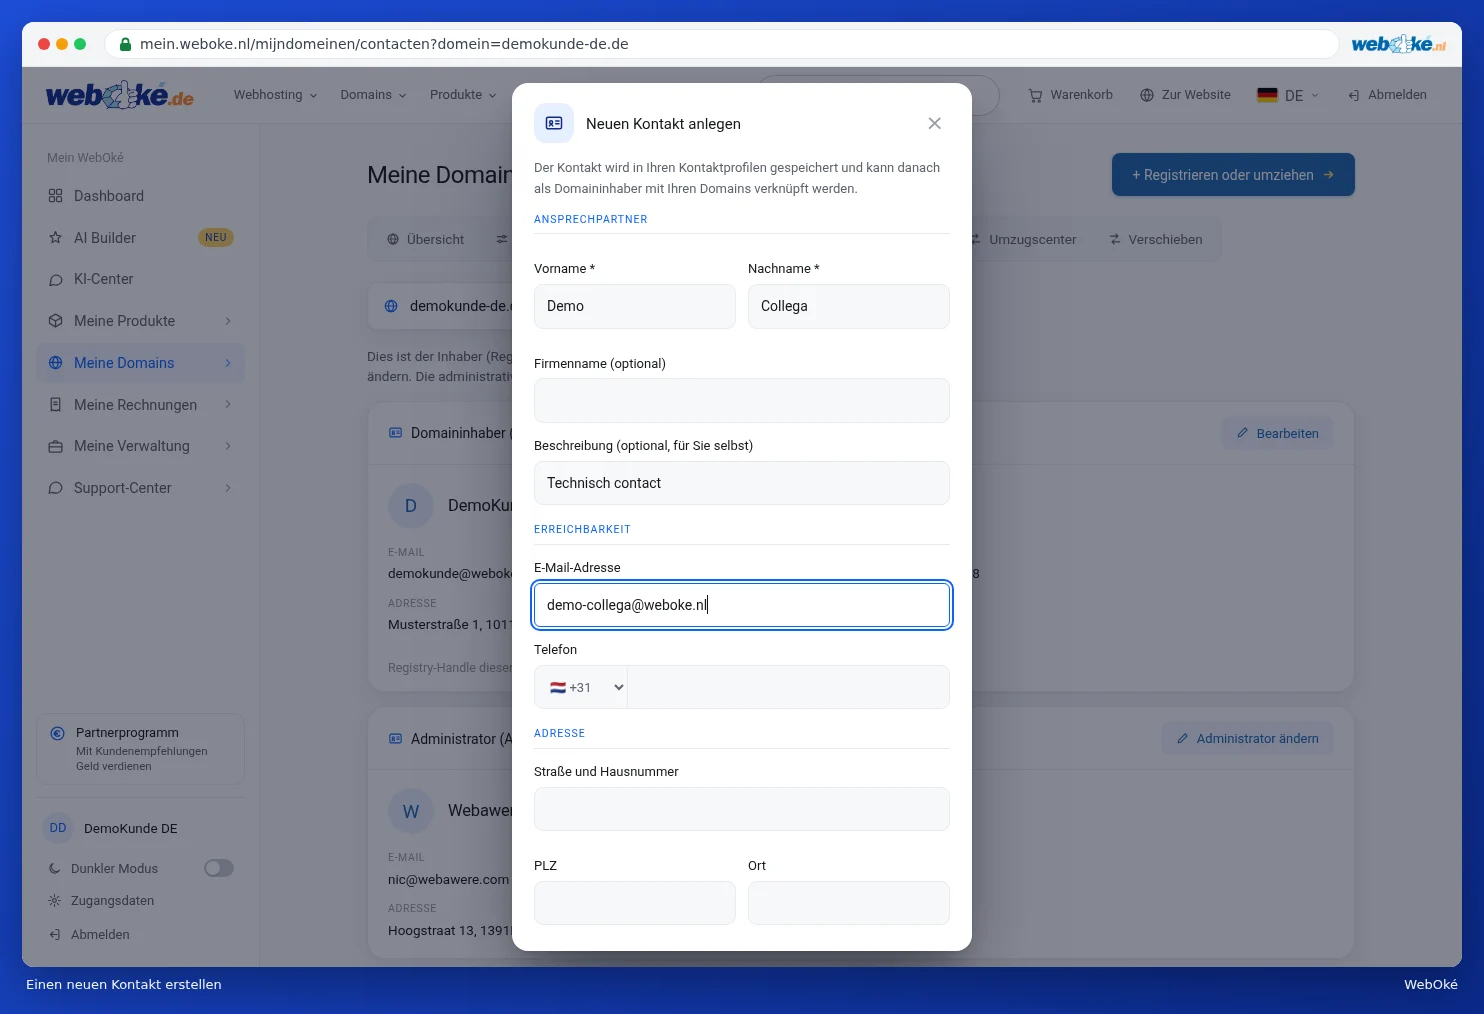Focus the Nachname input field
Viewport: 1484px width, 1014px height.
click(849, 306)
